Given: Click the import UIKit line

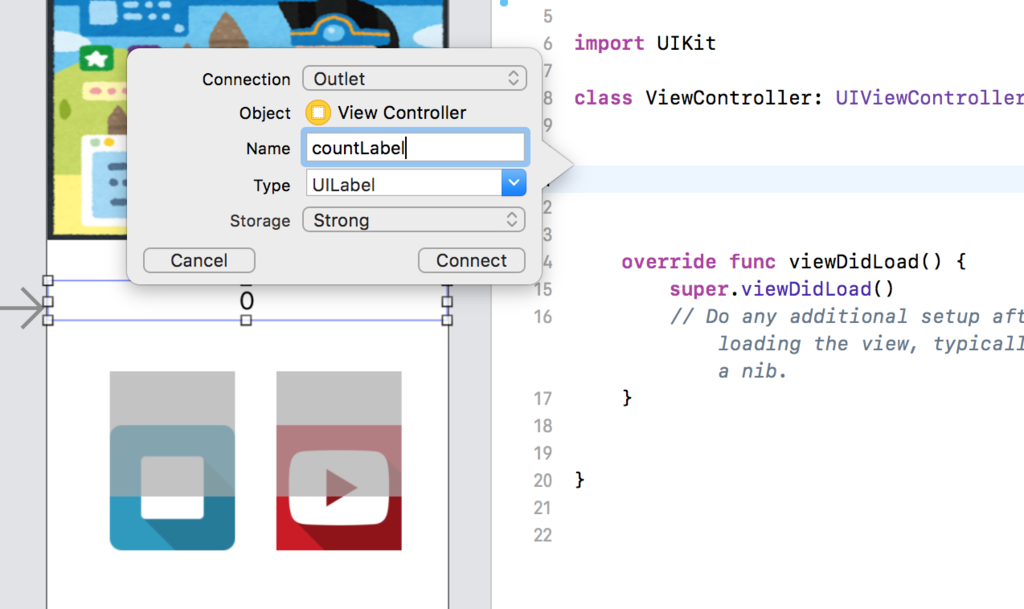Looking at the screenshot, I should (645, 43).
